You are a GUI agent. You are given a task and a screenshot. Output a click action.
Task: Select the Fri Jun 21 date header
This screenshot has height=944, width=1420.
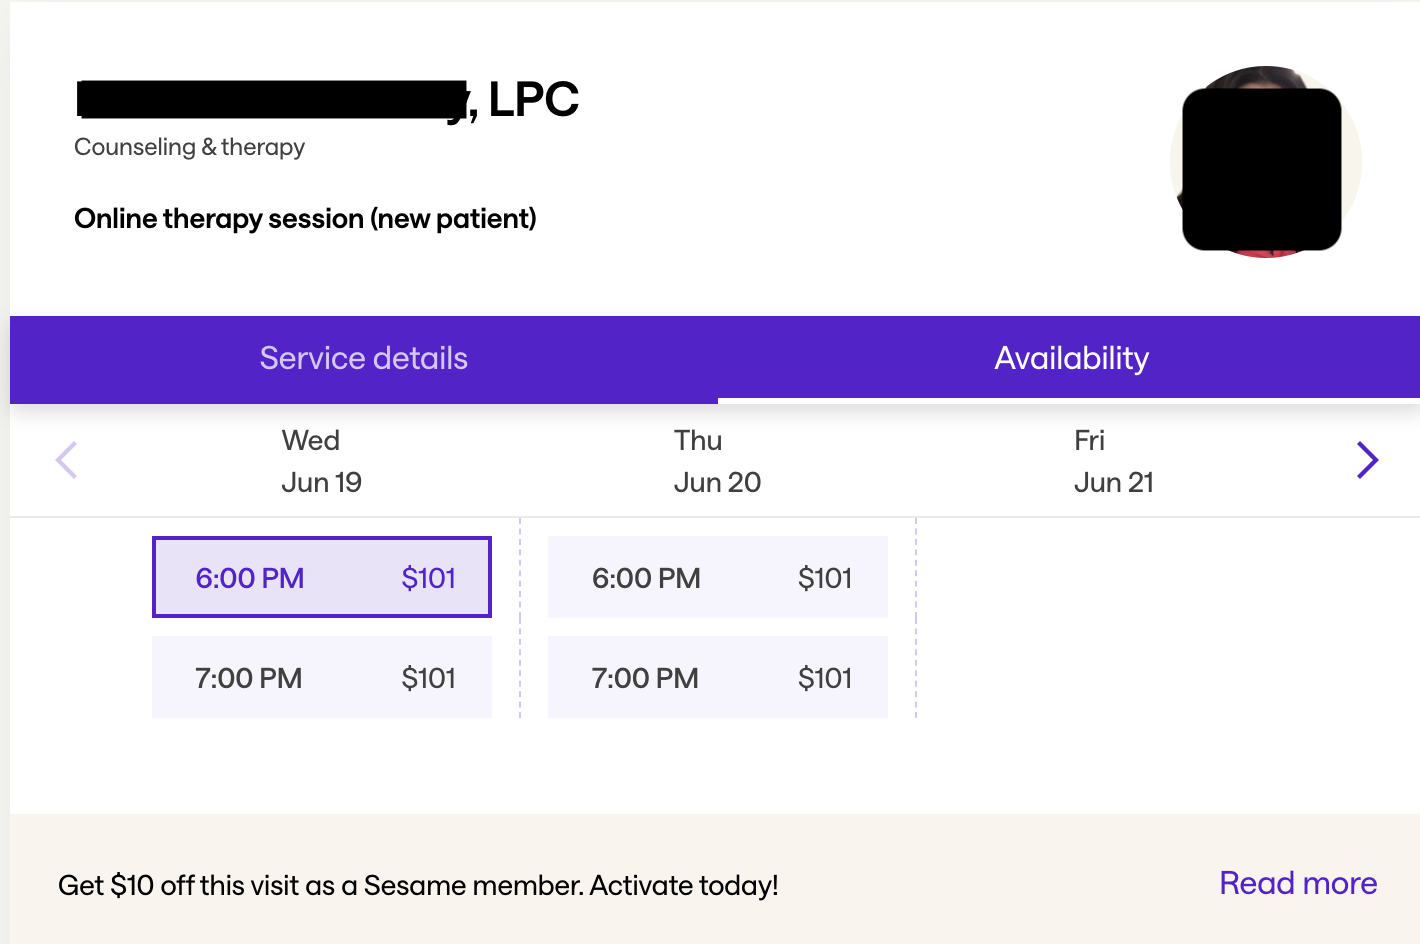(1113, 461)
